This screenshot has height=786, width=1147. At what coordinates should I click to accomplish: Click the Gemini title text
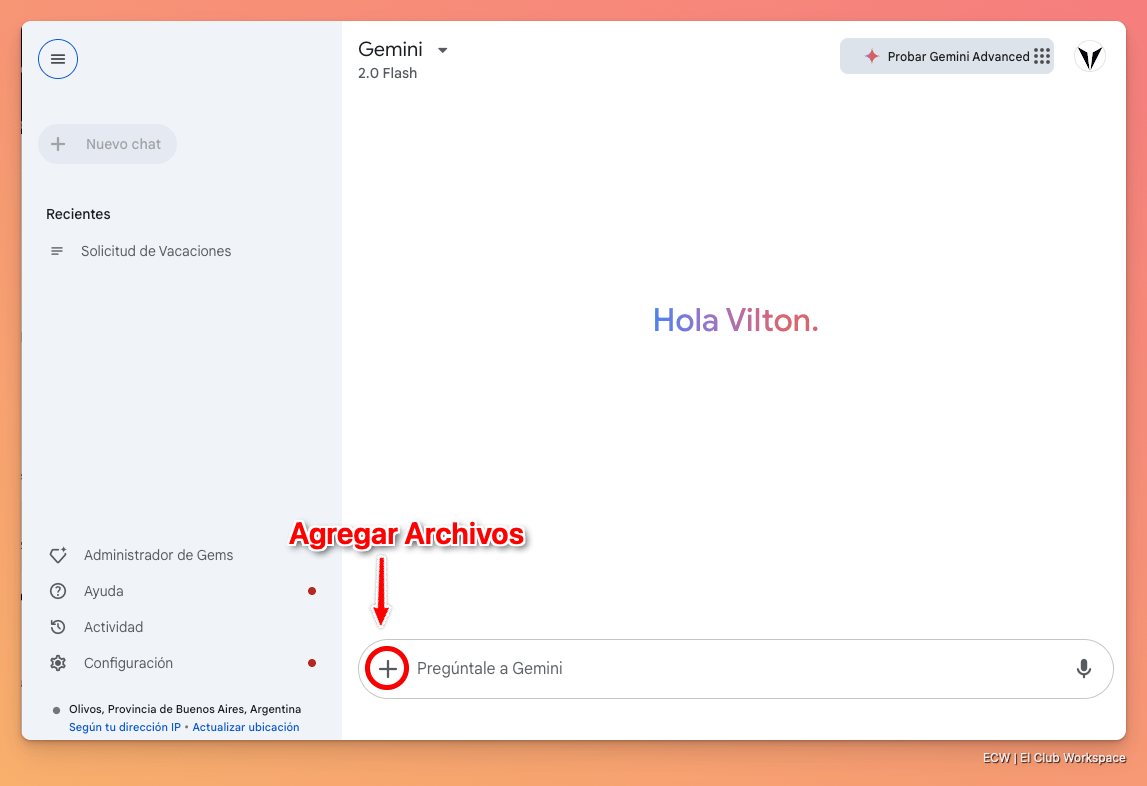click(x=390, y=49)
